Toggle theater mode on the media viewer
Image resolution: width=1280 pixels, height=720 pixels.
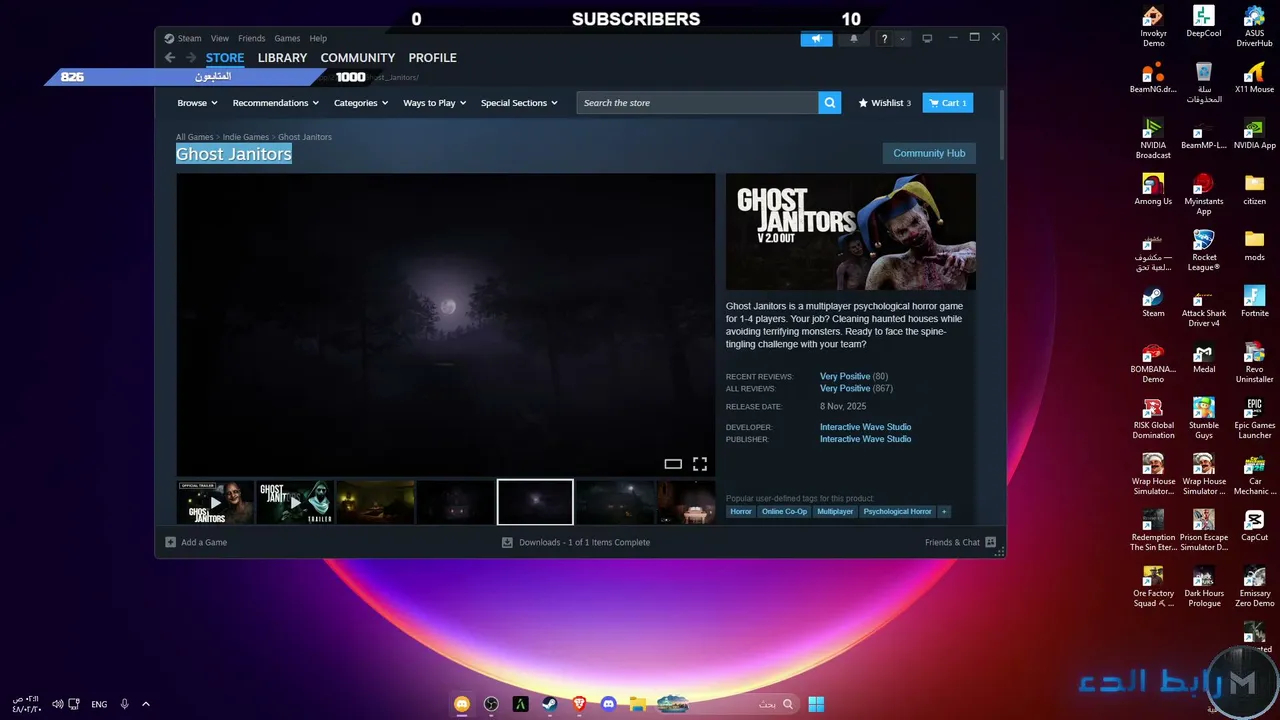(x=673, y=464)
